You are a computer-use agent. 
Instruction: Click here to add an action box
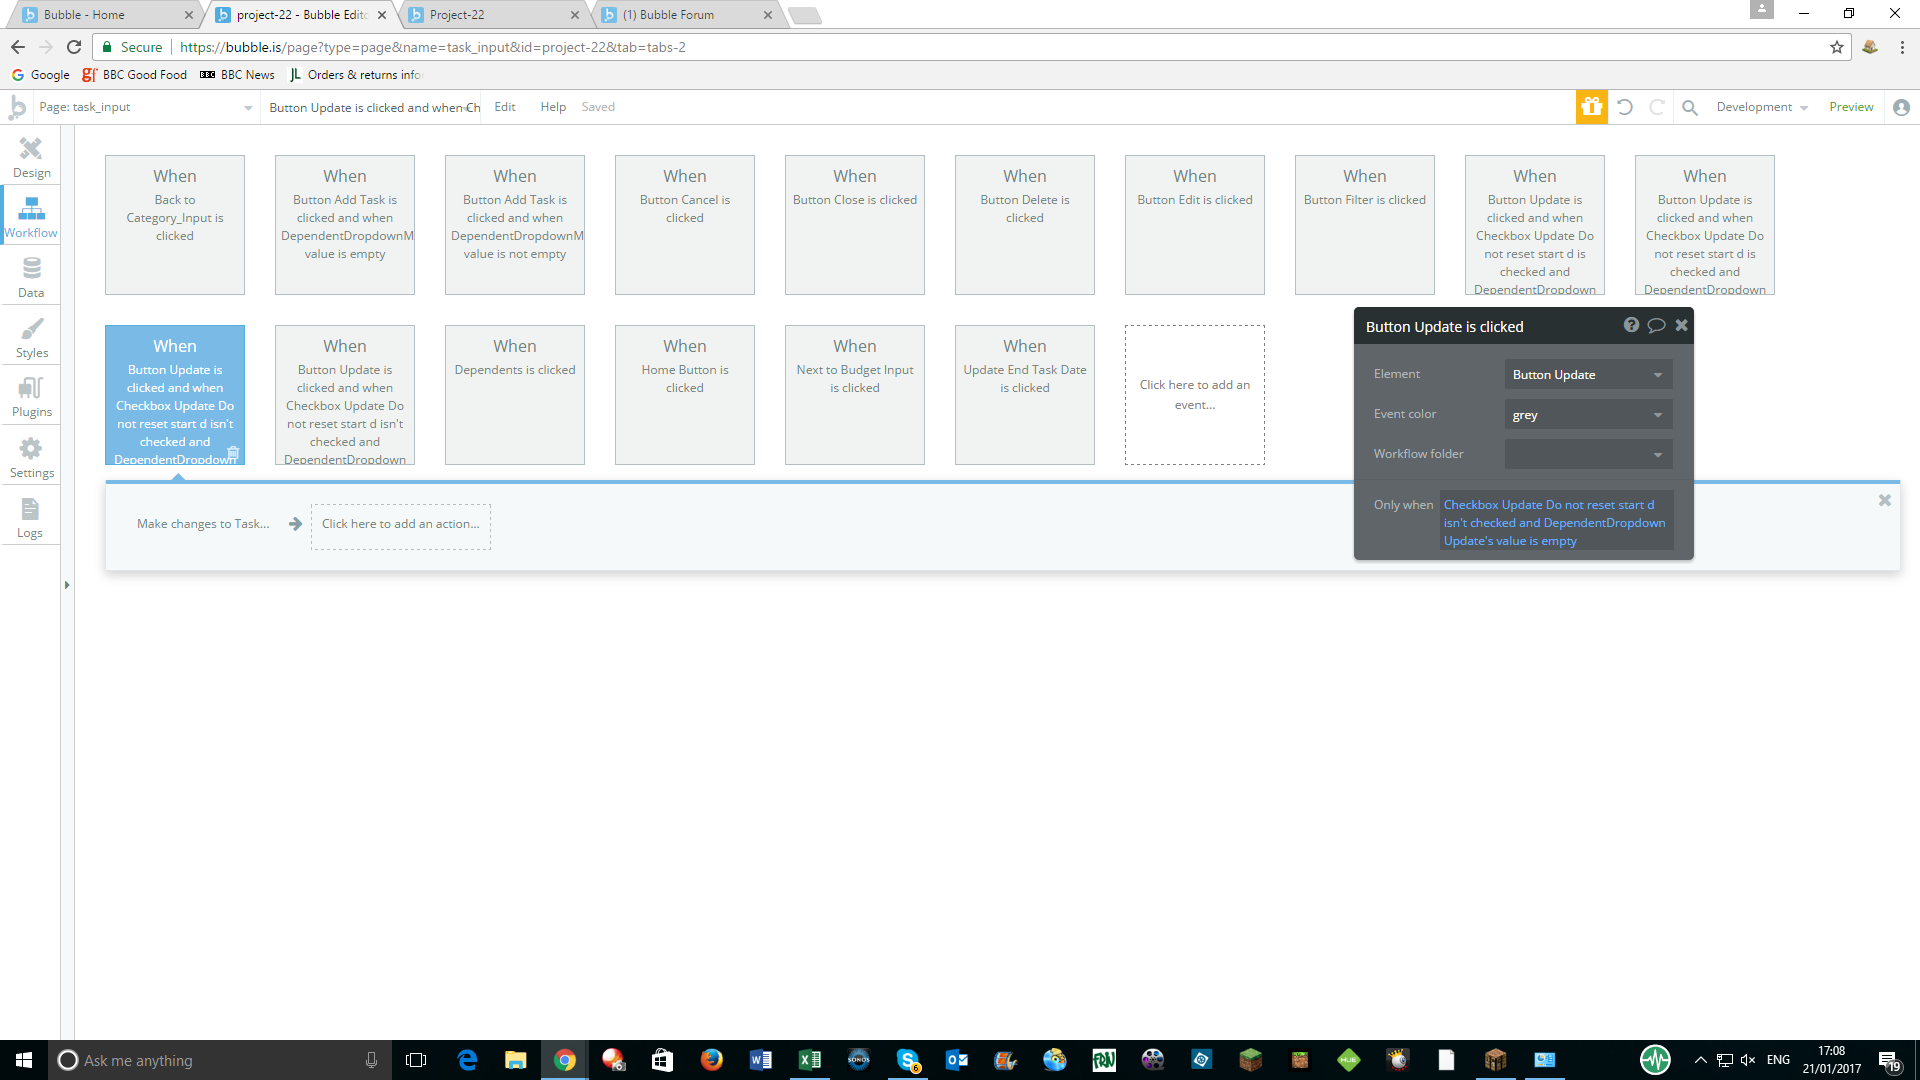(400, 525)
